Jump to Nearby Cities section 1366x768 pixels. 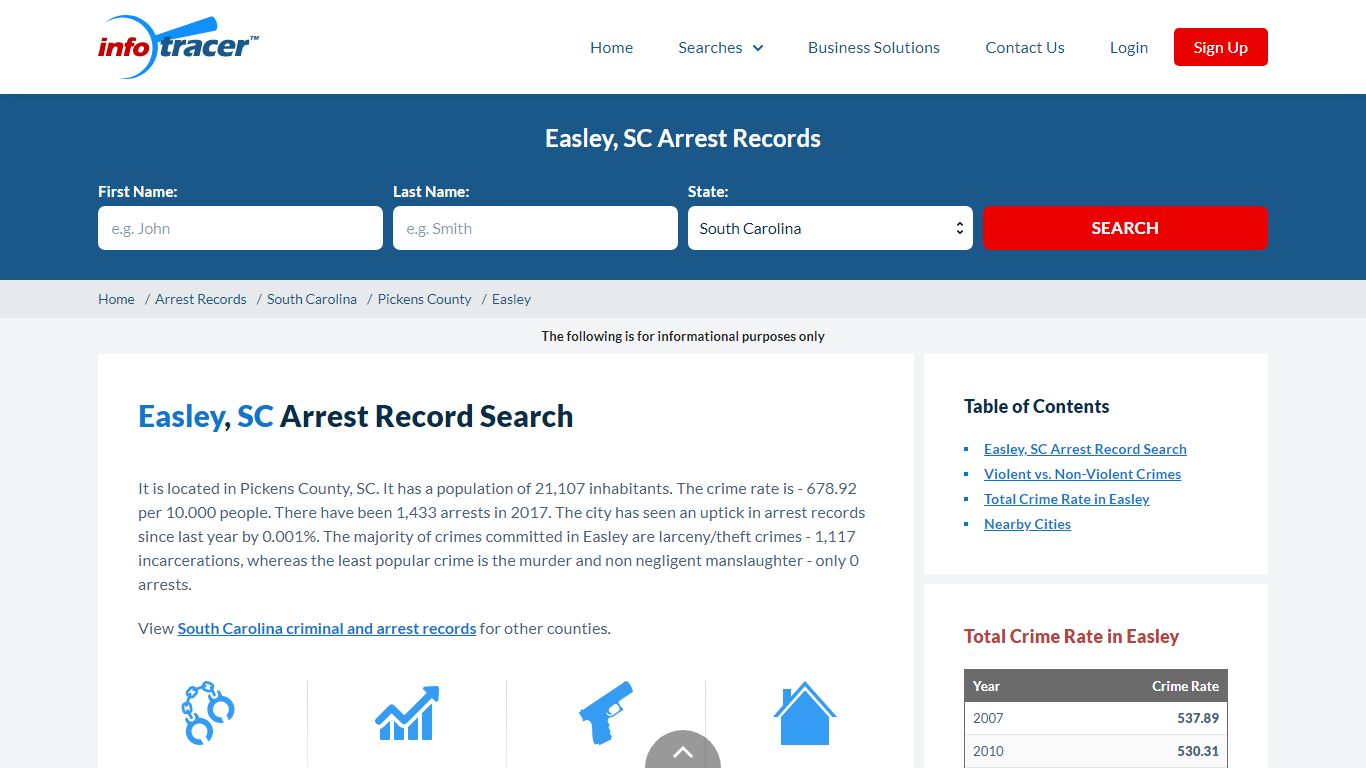[1027, 524]
